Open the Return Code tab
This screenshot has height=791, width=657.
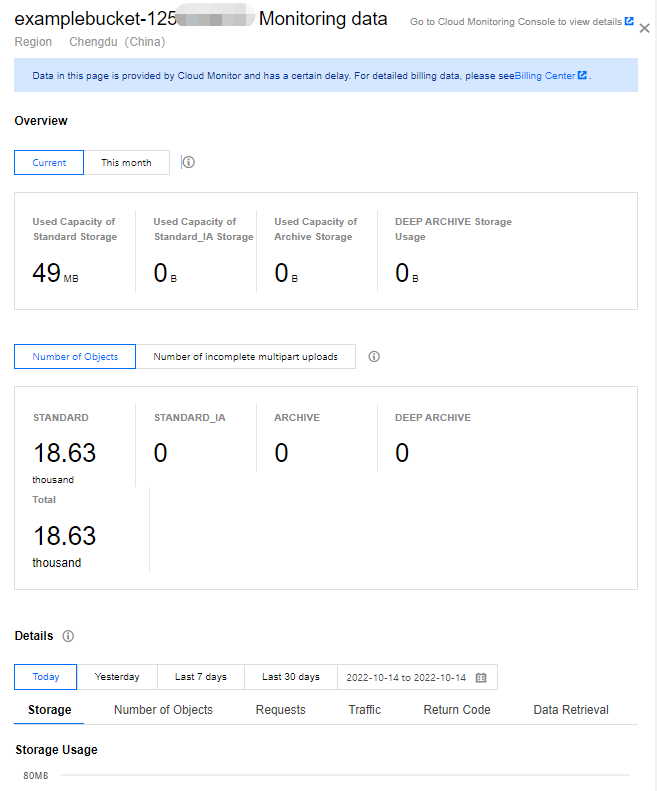[457, 710]
